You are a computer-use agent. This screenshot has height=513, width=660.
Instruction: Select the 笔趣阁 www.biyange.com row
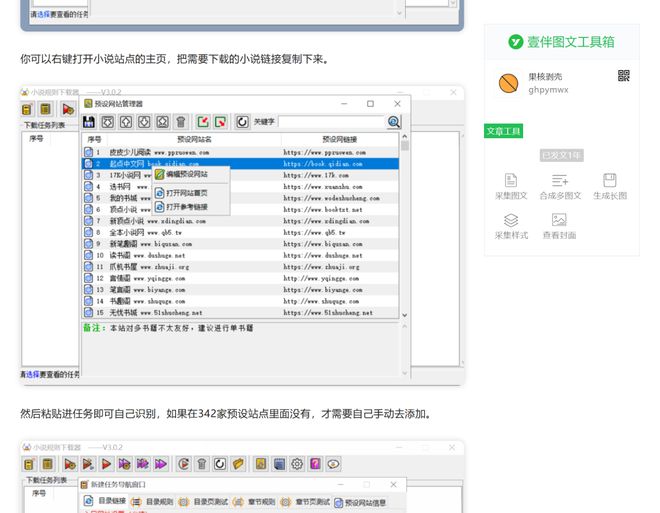click(240, 290)
